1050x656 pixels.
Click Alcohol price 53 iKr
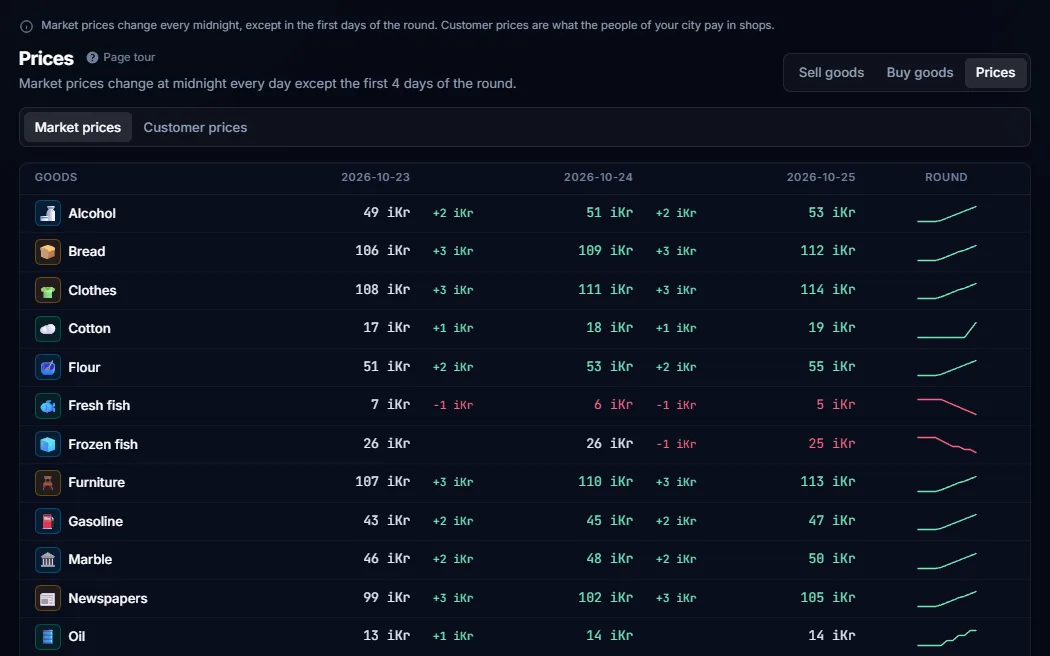point(832,212)
